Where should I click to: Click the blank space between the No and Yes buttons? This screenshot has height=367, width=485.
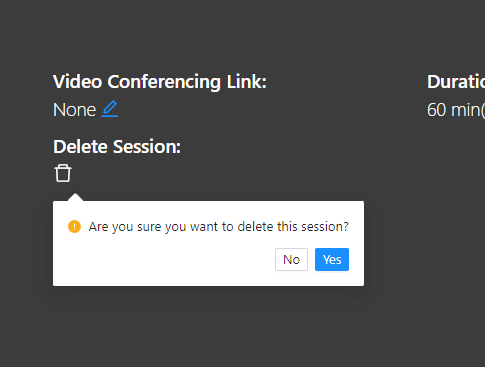[x=311, y=259]
